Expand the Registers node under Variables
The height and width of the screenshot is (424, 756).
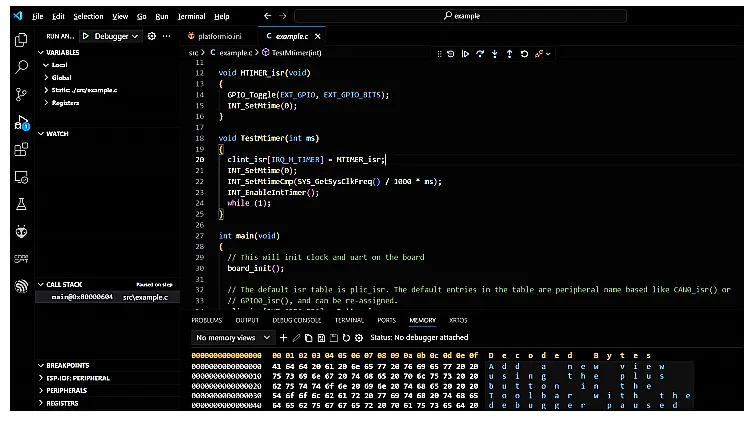click(64, 102)
